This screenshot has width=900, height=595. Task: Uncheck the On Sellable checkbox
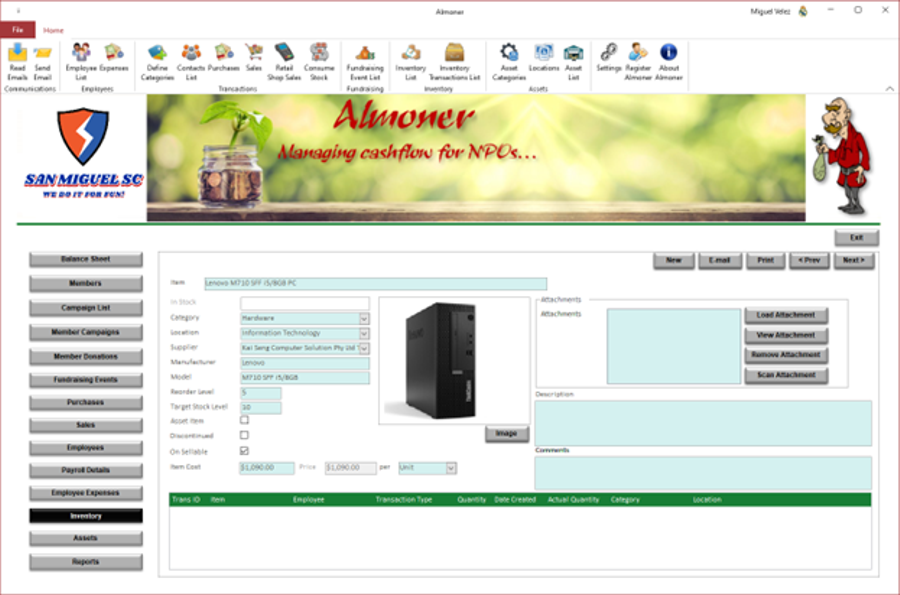(245, 451)
